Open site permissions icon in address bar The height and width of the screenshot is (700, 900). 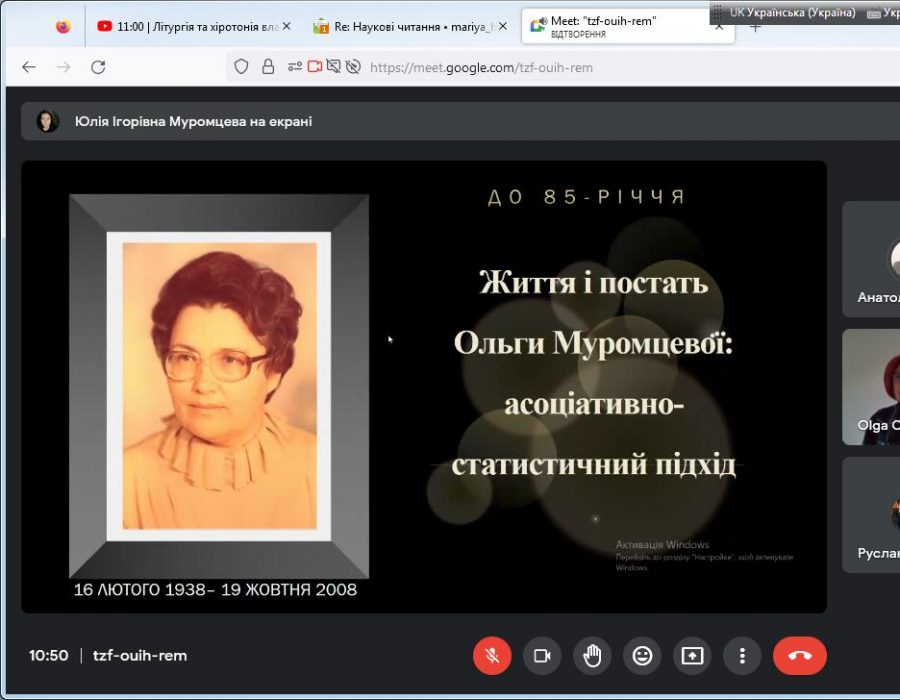294,67
